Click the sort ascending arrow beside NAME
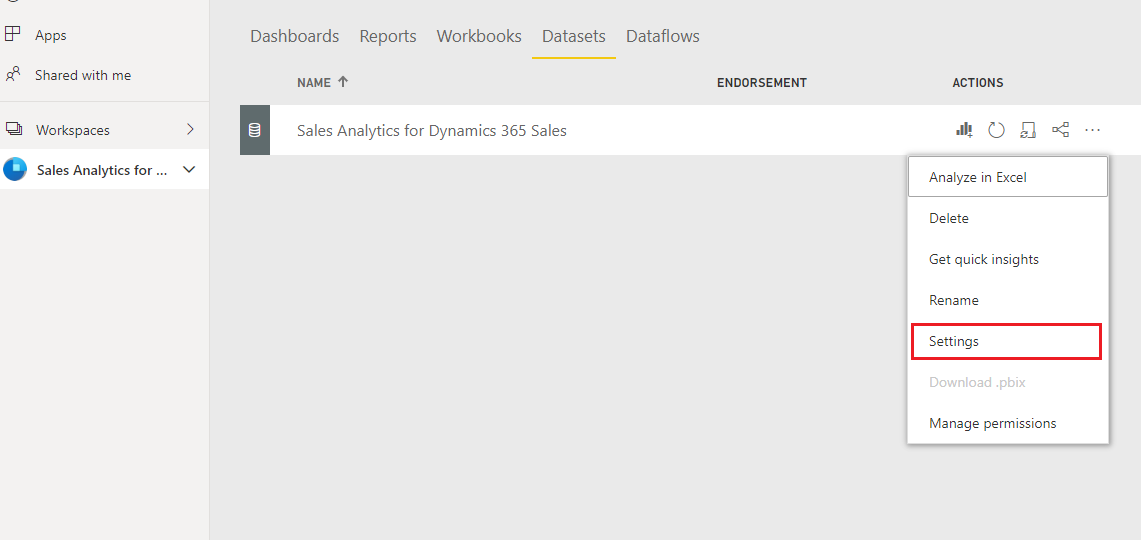The height and width of the screenshot is (540, 1141). pos(343,82)
